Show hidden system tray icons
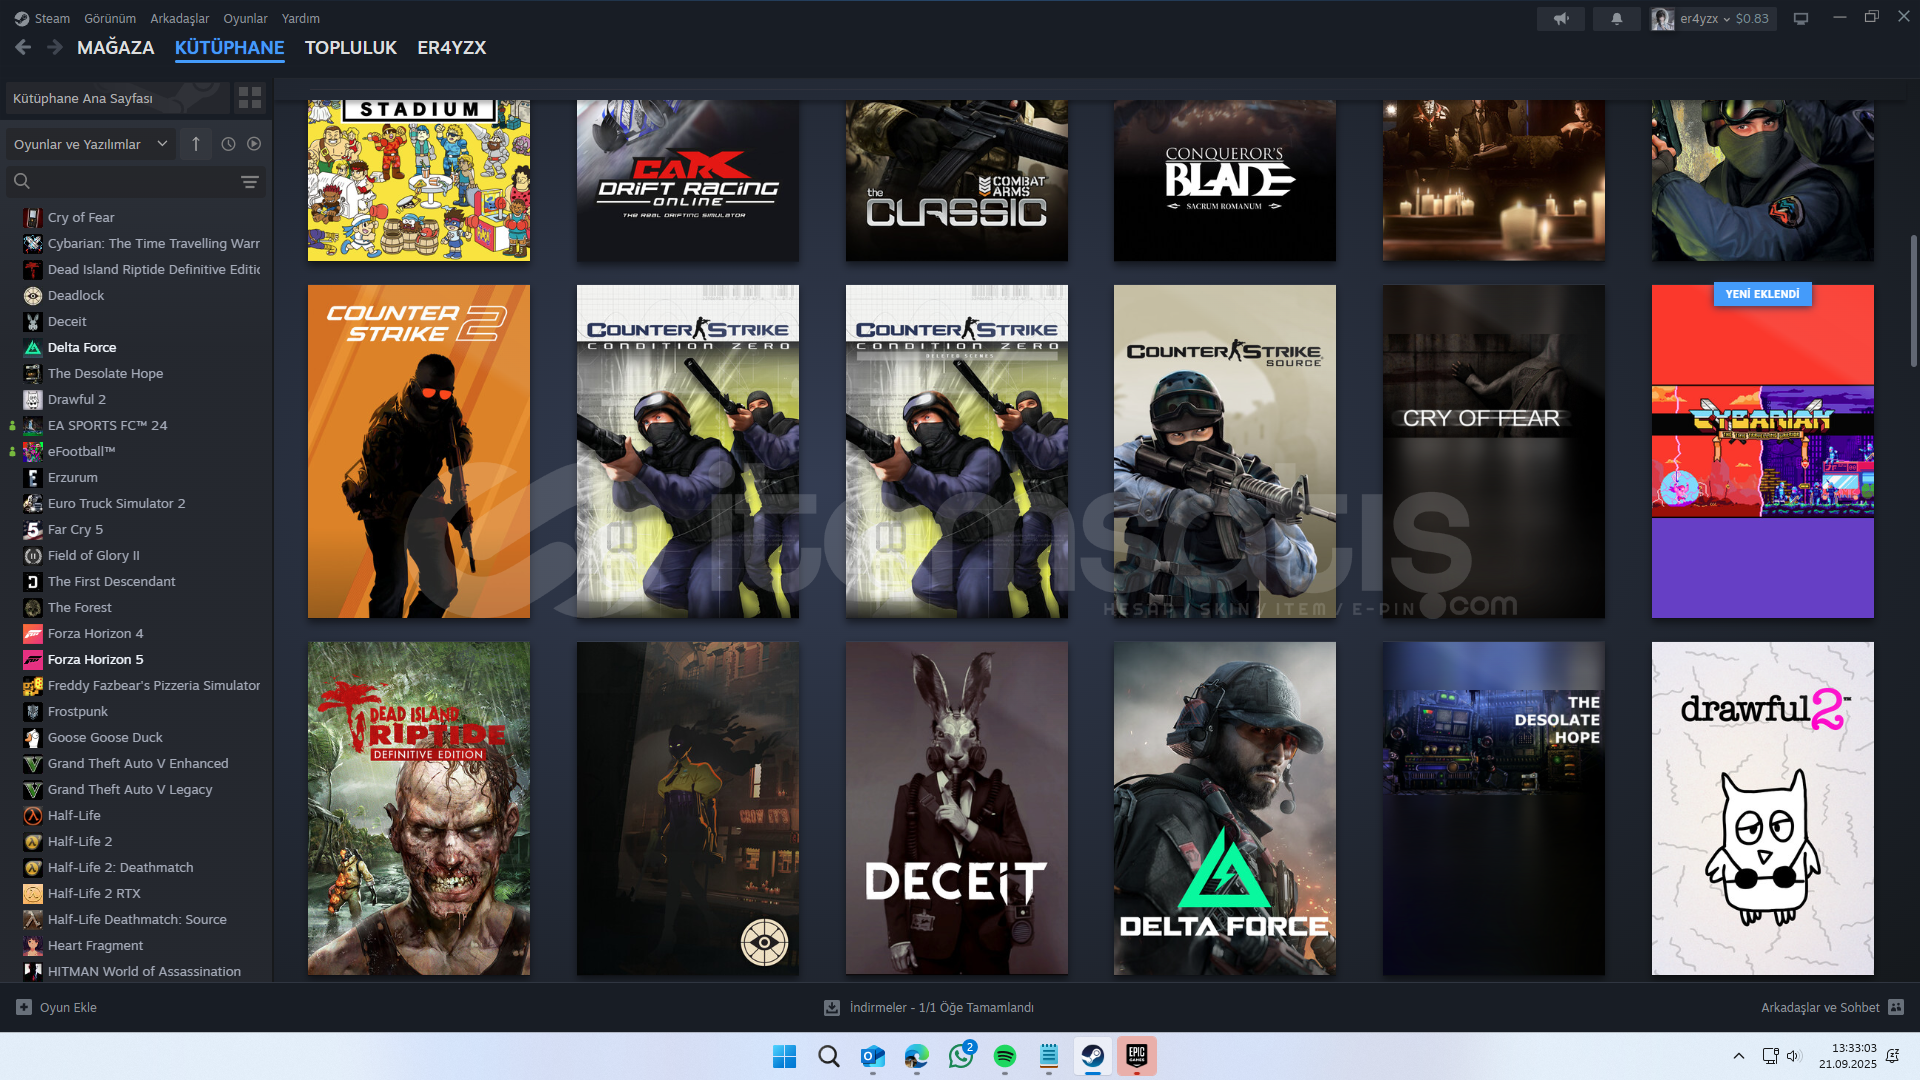The image size is (1920, 1080). 1738,1056
